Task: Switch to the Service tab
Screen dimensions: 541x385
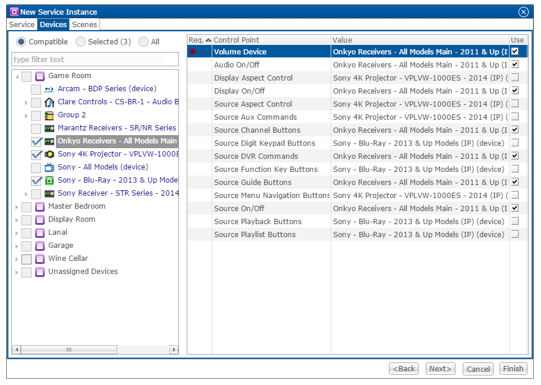Action: pos(22,24)
